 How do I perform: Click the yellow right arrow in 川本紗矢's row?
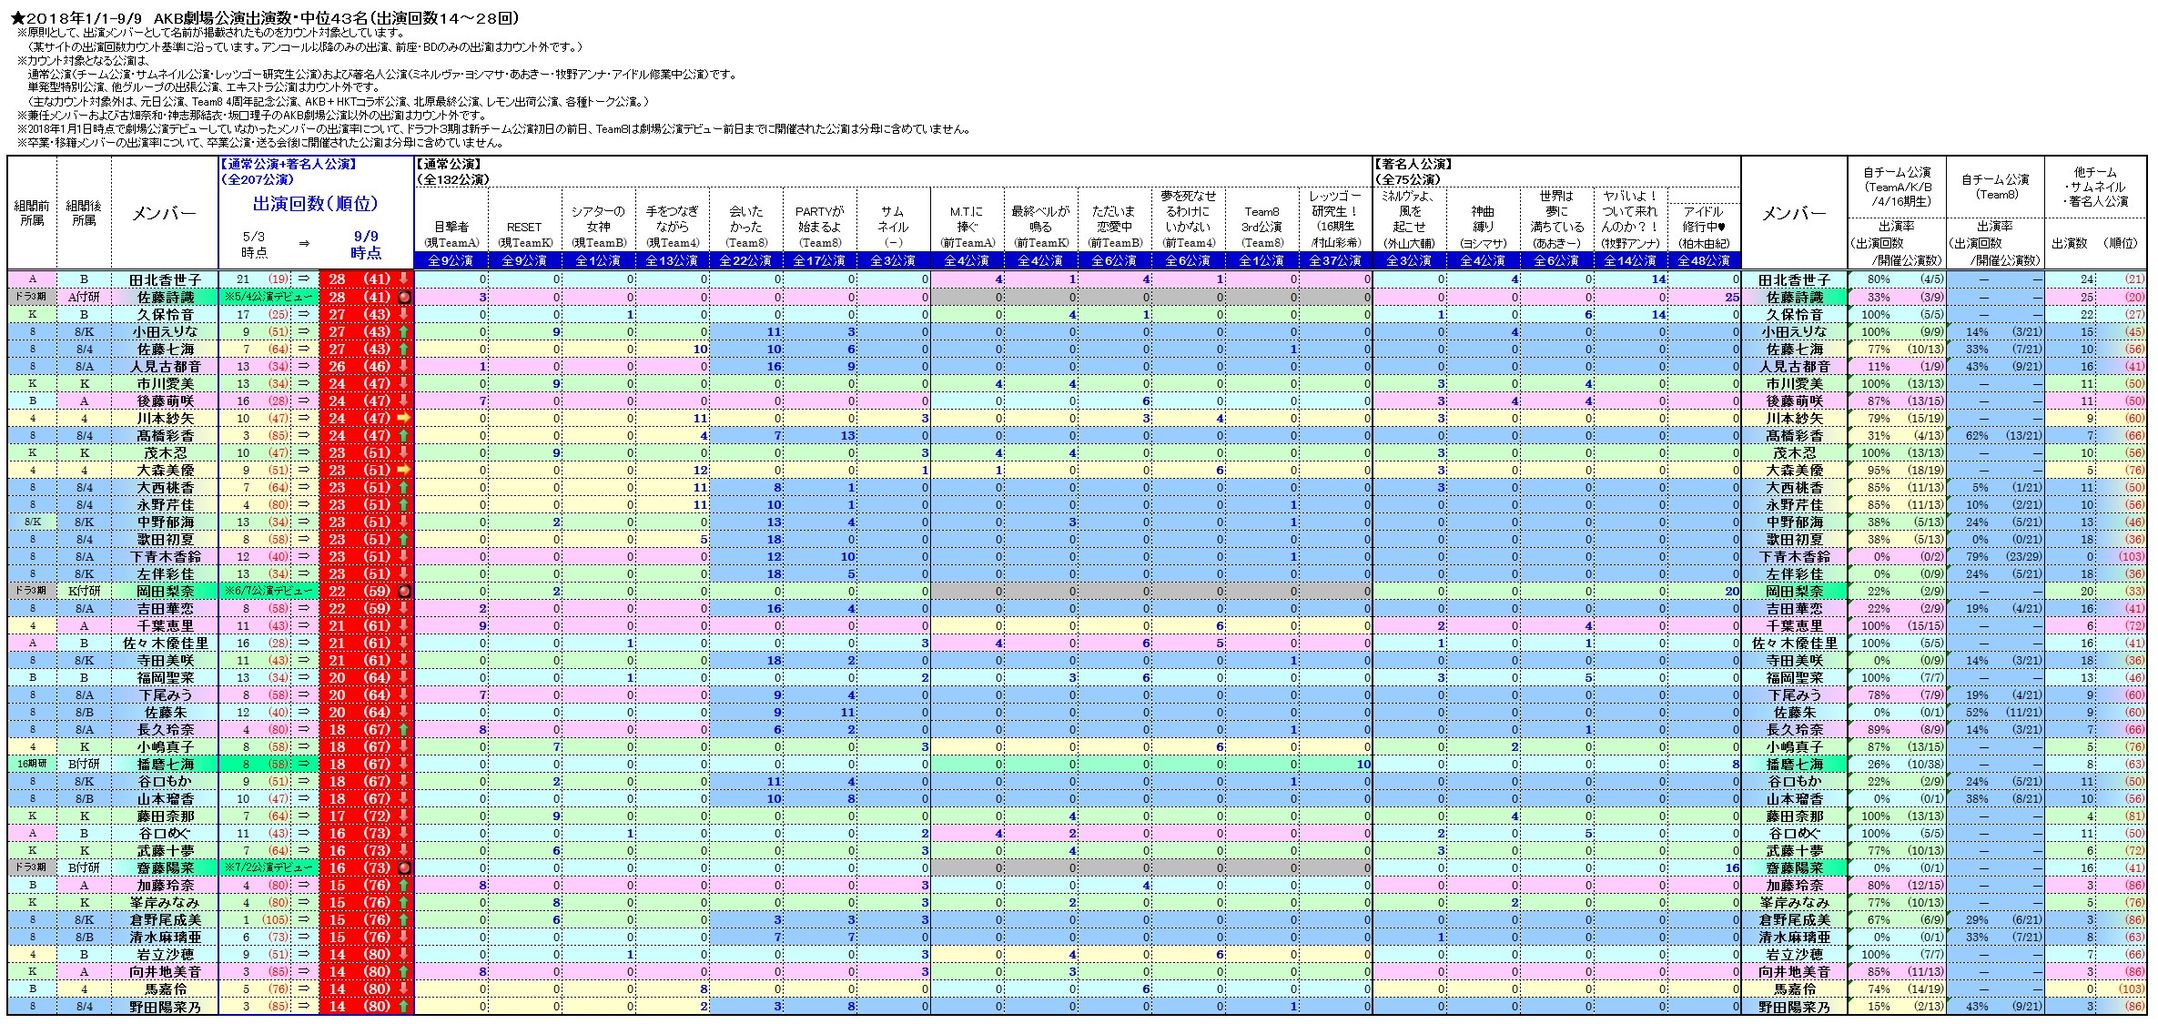(x=404, y=418)
